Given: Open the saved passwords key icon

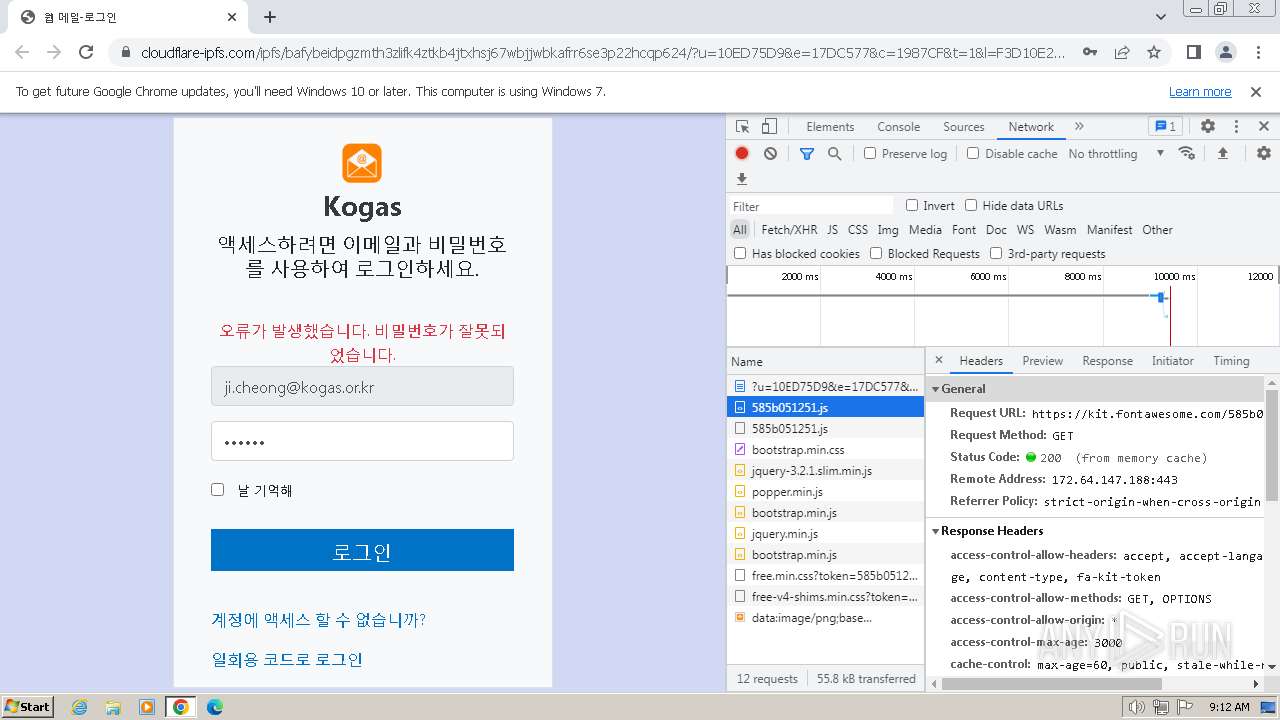Looking at the screenshot, I should tap(1090, 52).
